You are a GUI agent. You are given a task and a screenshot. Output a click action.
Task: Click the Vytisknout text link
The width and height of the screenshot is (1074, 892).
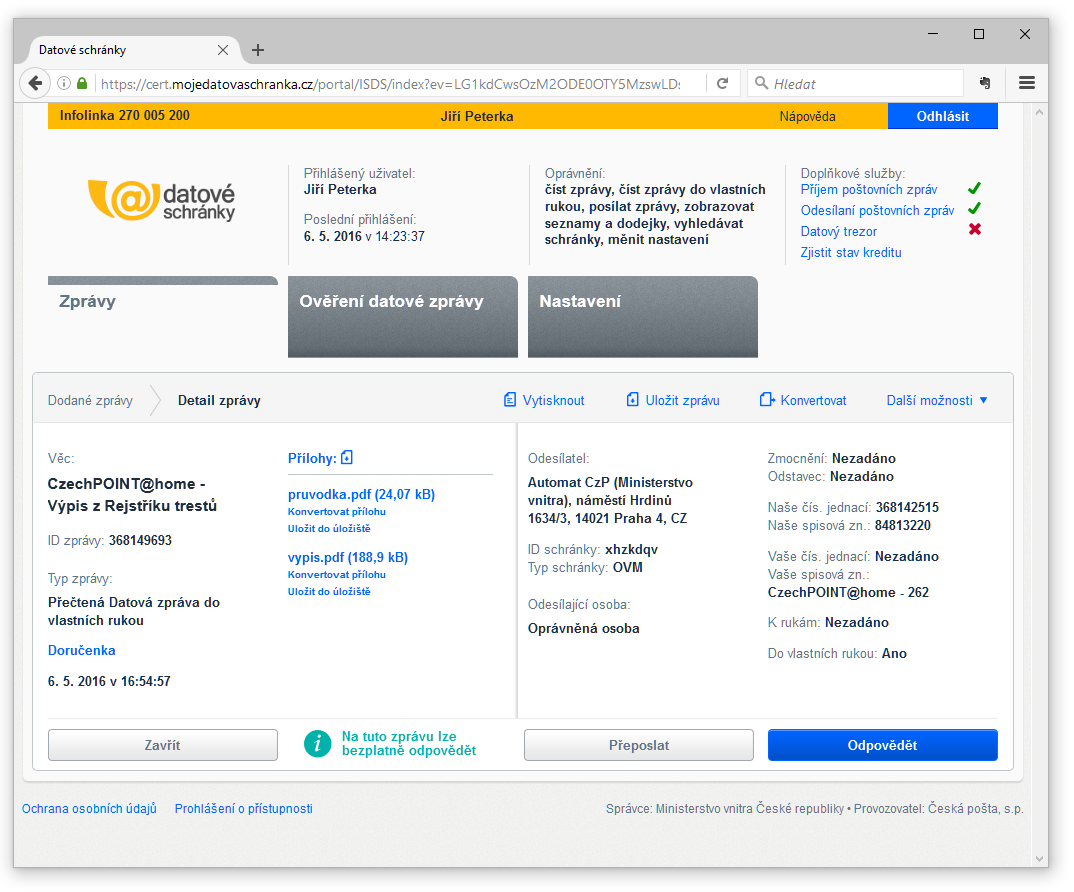pos(553,400)
